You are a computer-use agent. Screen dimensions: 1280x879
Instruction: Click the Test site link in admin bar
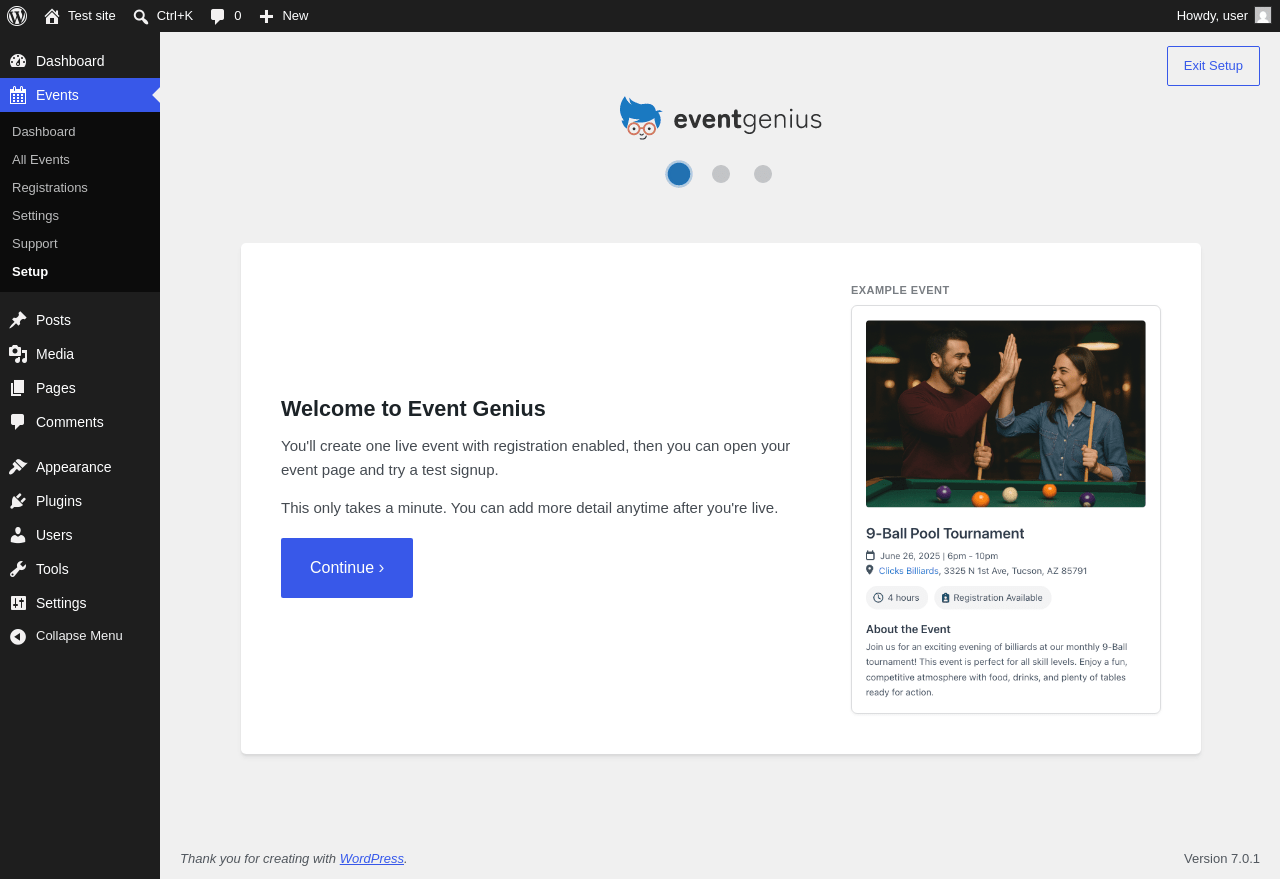coord(80,16)
